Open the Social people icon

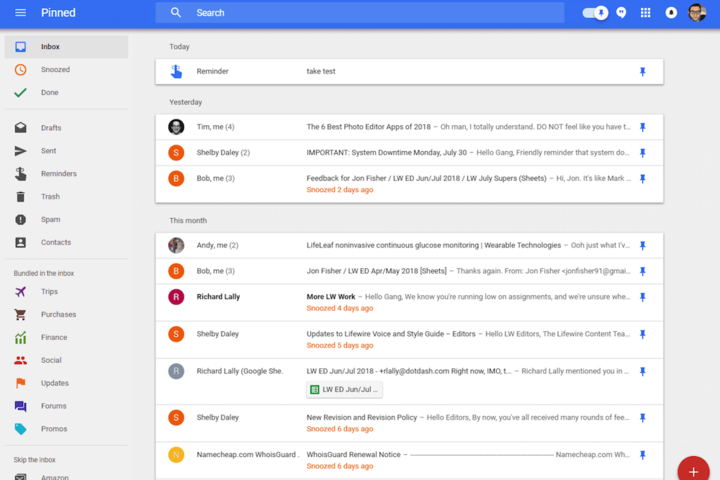pos(20,361)
